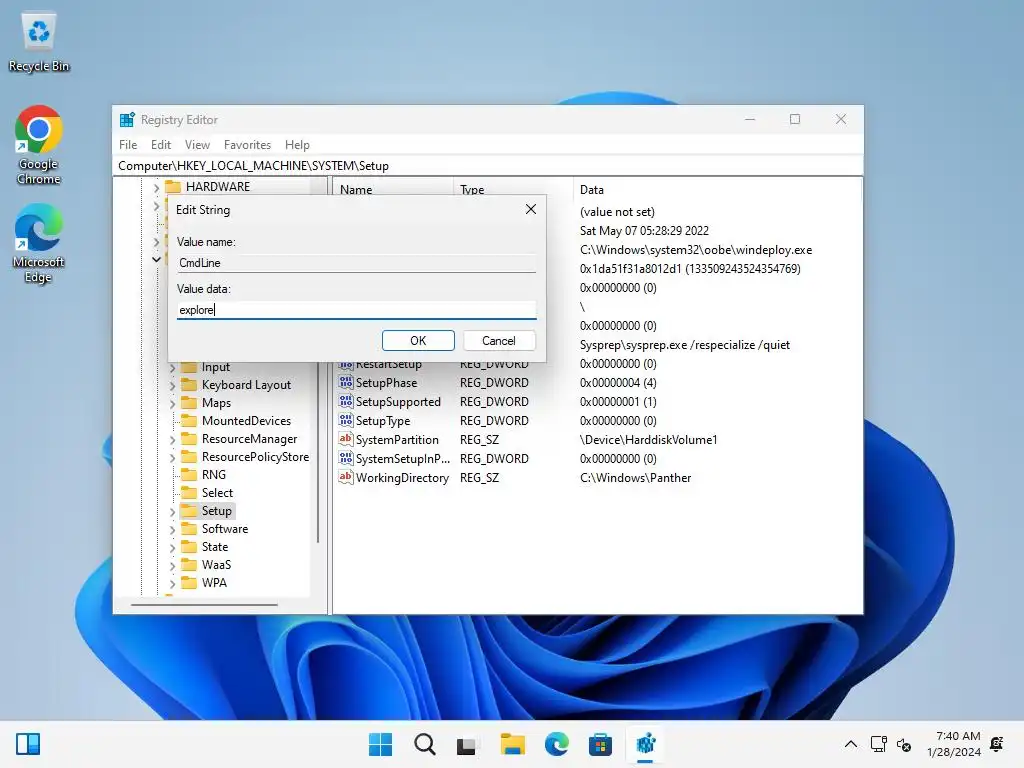Click the tree pane horizontal scrollbar
The height and width of the screenshot is (768, 1024).
point(204,605)
